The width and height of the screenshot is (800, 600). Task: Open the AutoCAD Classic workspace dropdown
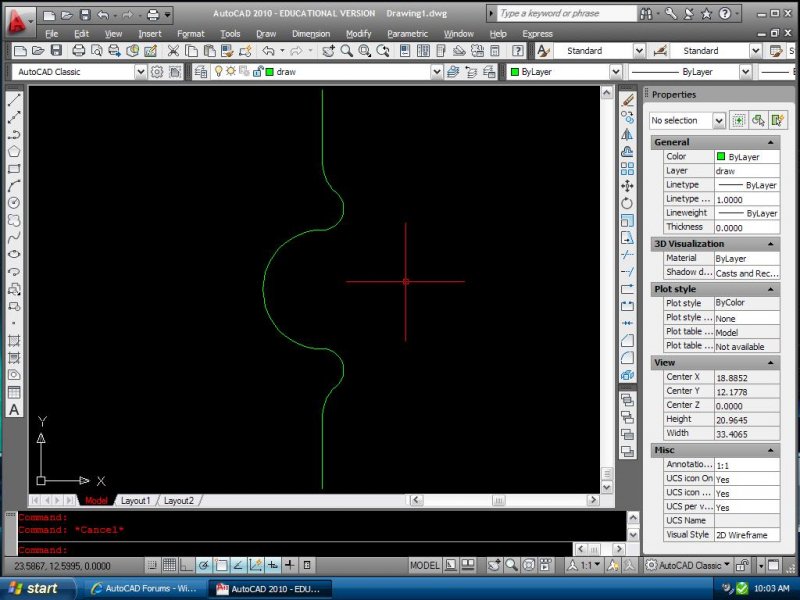[140, 72]
